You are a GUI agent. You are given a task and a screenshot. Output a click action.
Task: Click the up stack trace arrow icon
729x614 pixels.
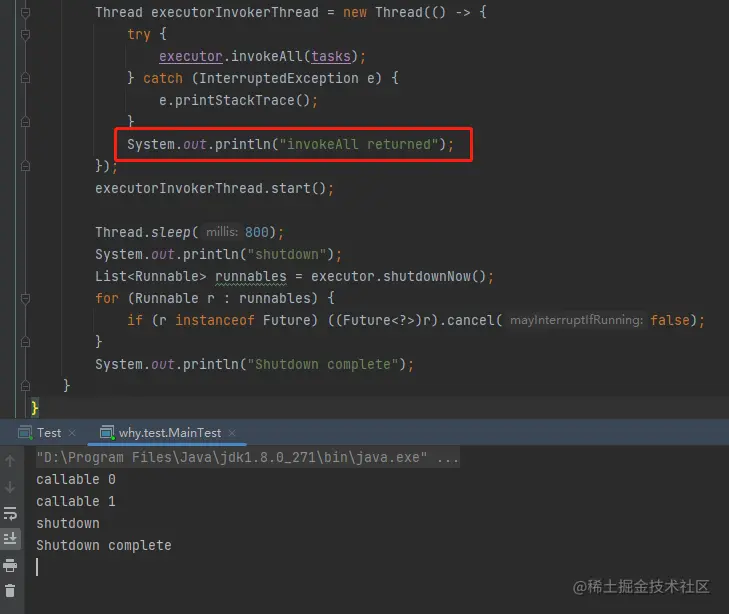pyautogui.click(x=10, y=461)
